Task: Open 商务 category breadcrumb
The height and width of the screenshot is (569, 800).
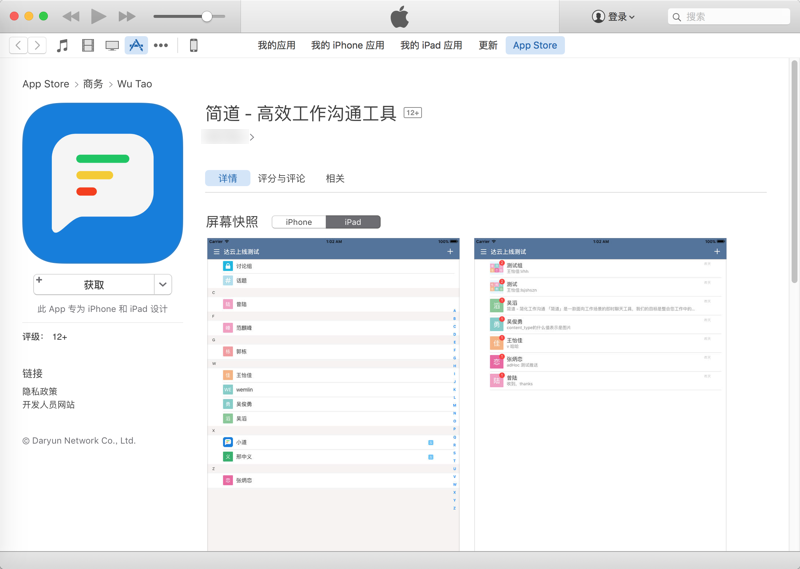Action: click(93, 84)
